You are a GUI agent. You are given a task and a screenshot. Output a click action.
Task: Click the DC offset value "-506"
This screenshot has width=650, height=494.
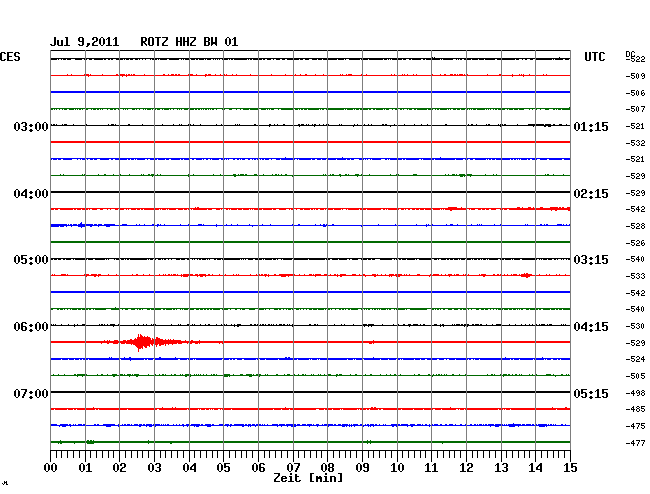(635, 93)
